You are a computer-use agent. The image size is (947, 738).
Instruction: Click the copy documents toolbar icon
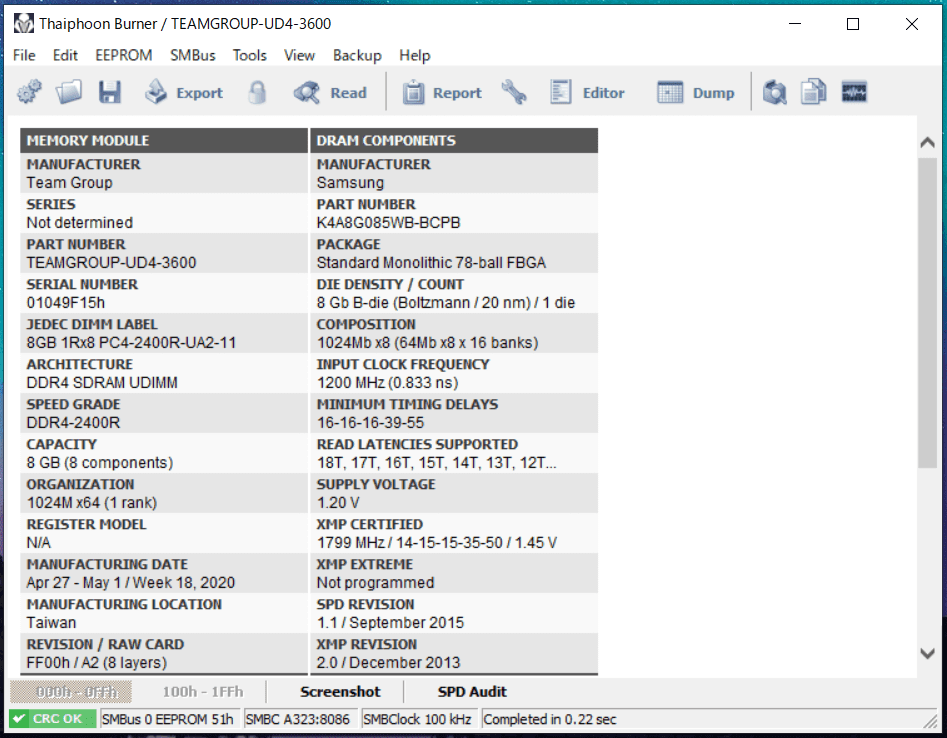pos(814,92)
